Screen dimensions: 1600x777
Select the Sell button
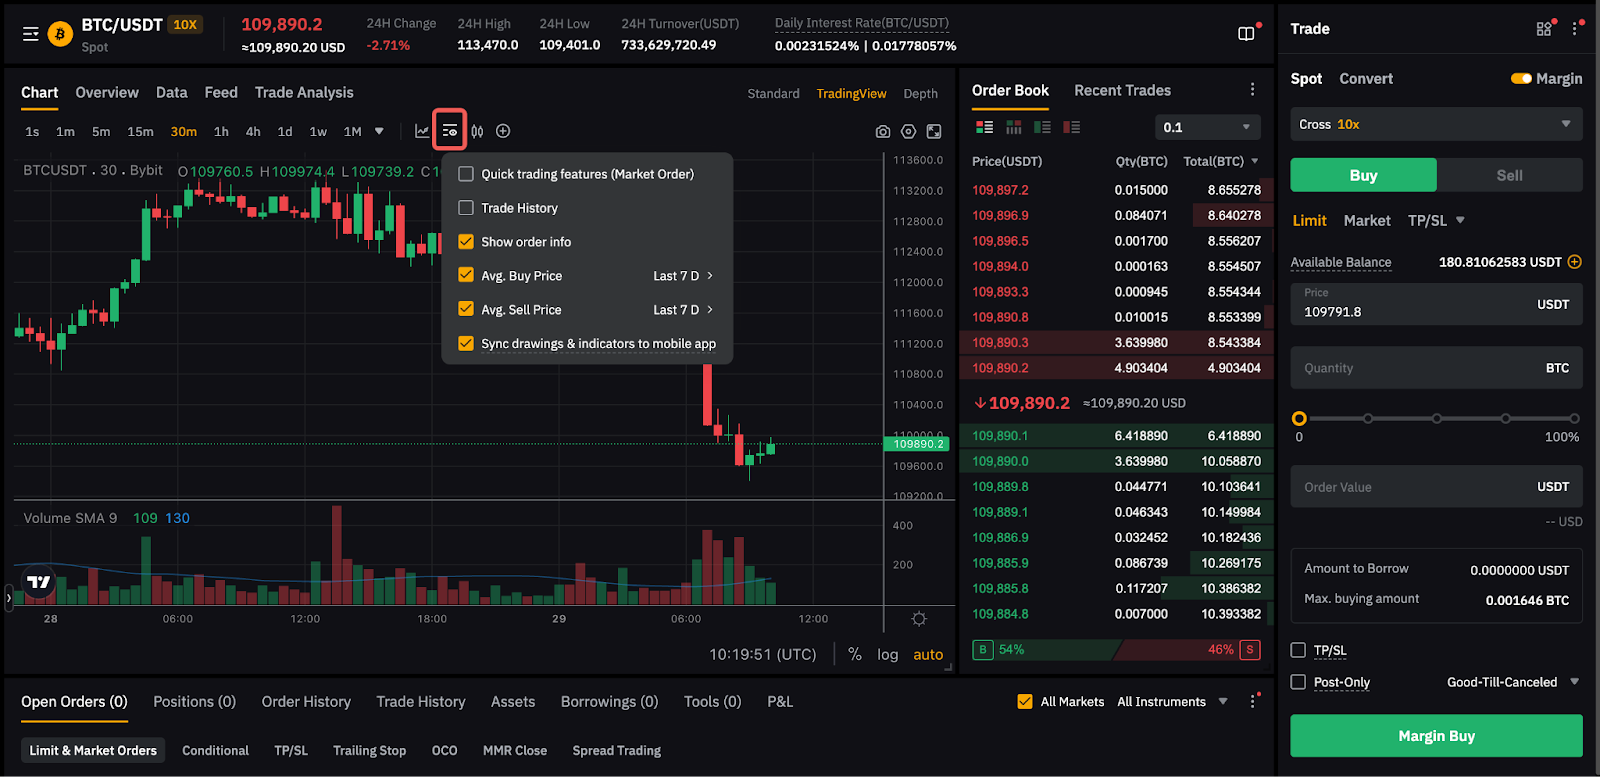point(1509,175)
